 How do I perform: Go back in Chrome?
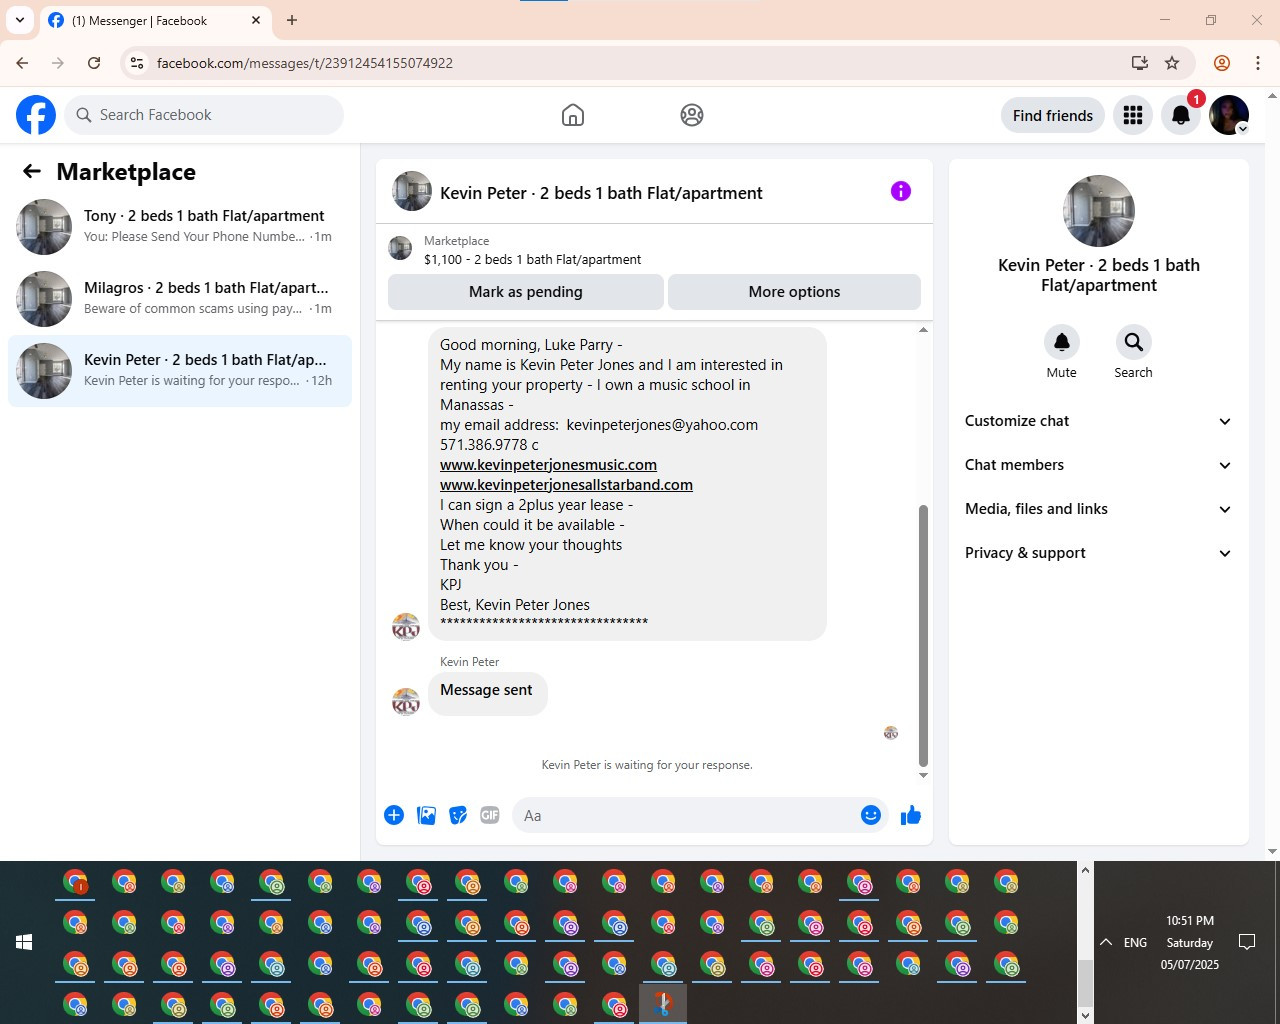pyautogui.click(x=22, y=63)
